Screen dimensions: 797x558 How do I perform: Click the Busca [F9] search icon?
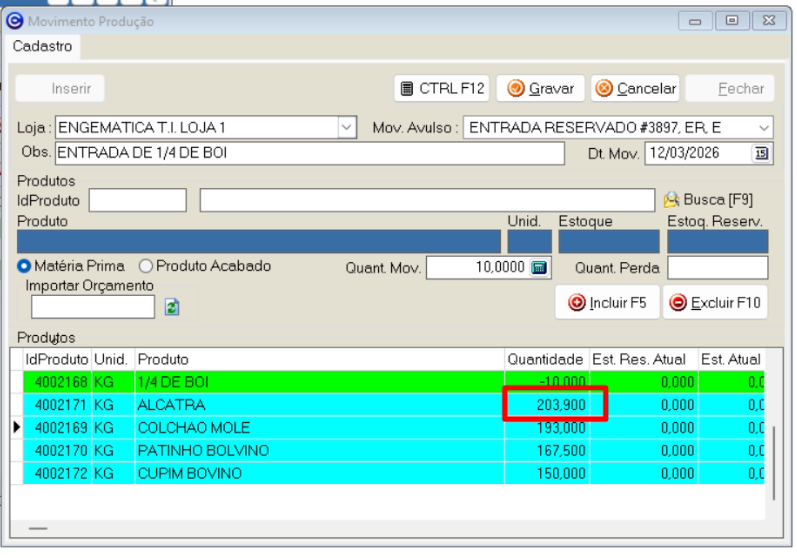point(672,200)
